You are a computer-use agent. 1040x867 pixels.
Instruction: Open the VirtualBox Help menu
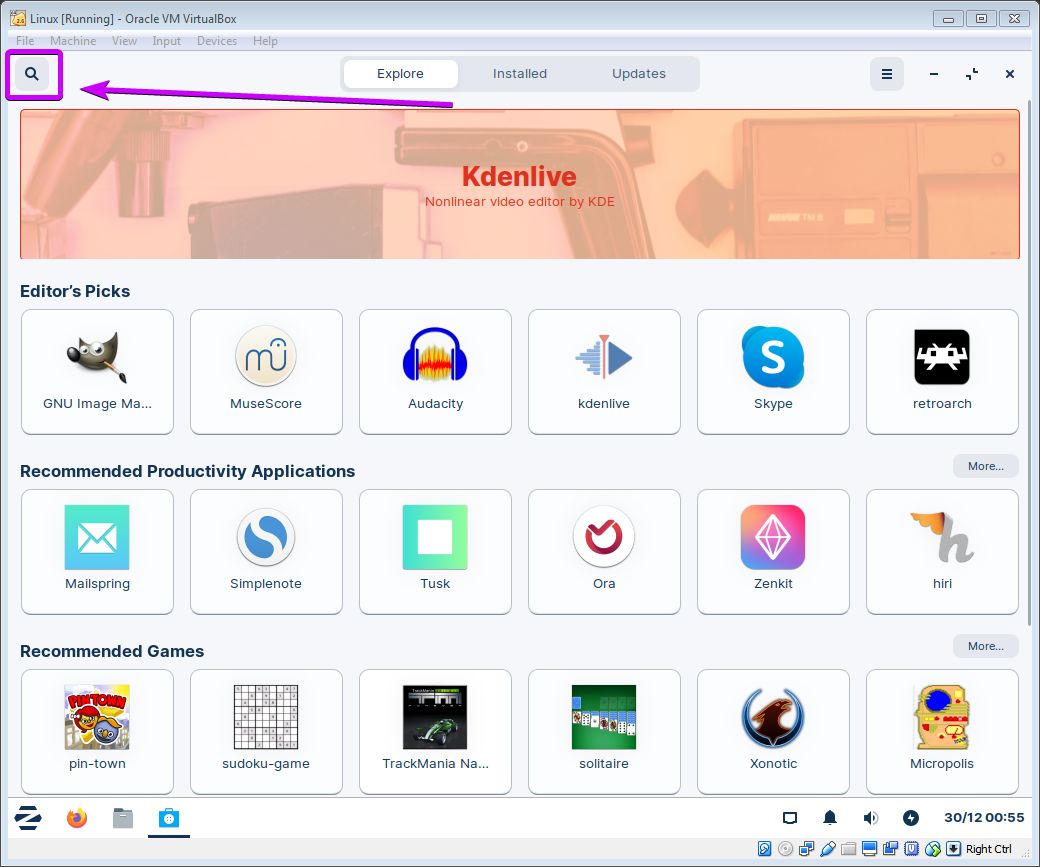[265, 40]
